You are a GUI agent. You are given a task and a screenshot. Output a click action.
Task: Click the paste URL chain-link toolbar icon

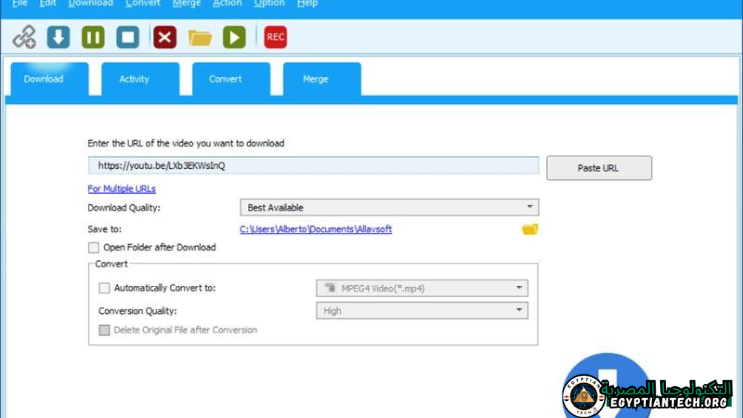click(24, 37)
